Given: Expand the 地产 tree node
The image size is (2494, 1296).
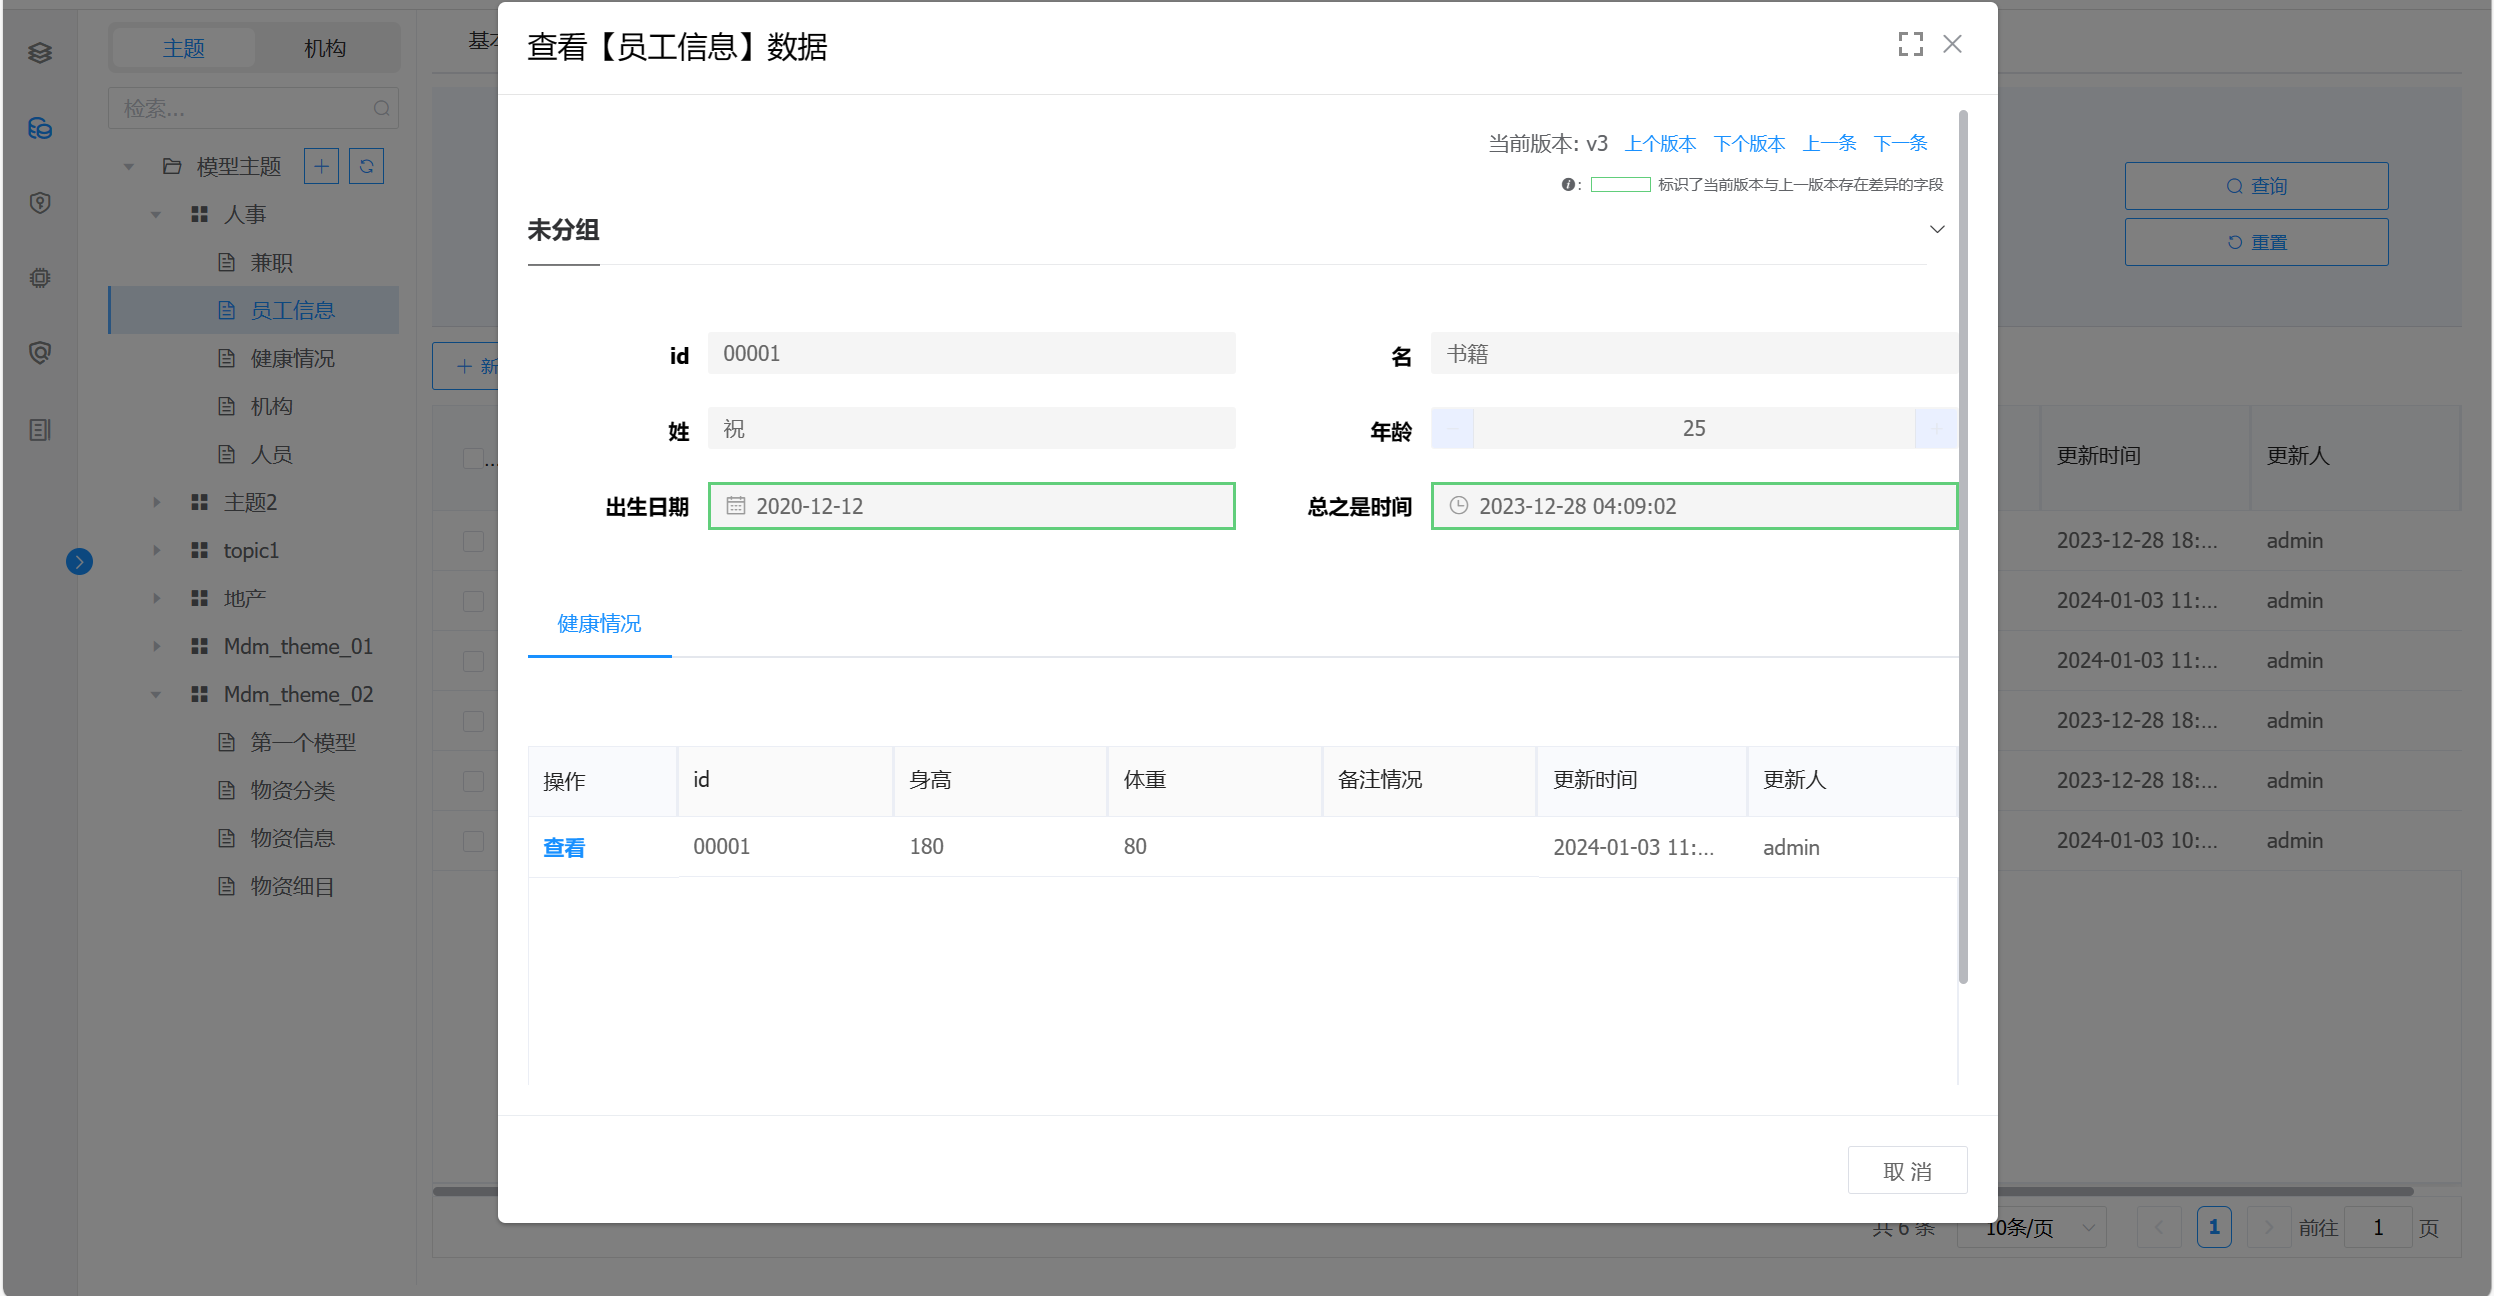Looking at the screenshot, I should pyautogui.click(x=156, y=598).
